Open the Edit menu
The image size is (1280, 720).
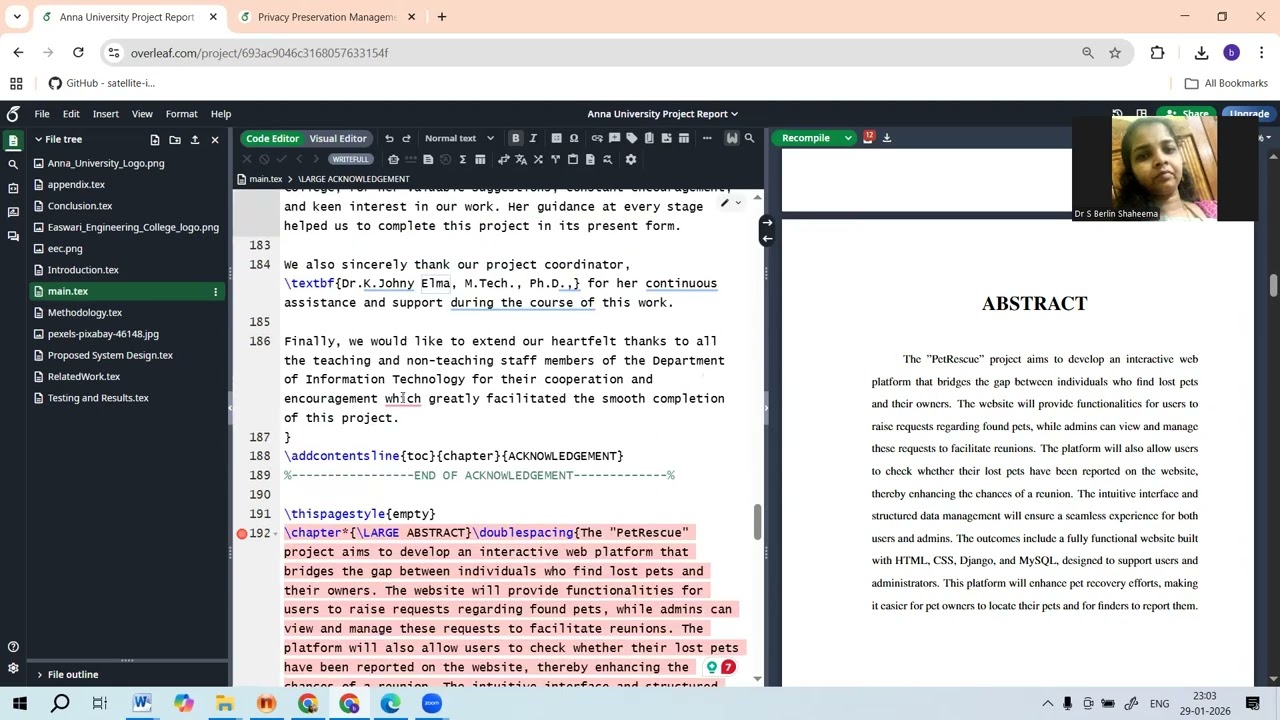[71, 114]
